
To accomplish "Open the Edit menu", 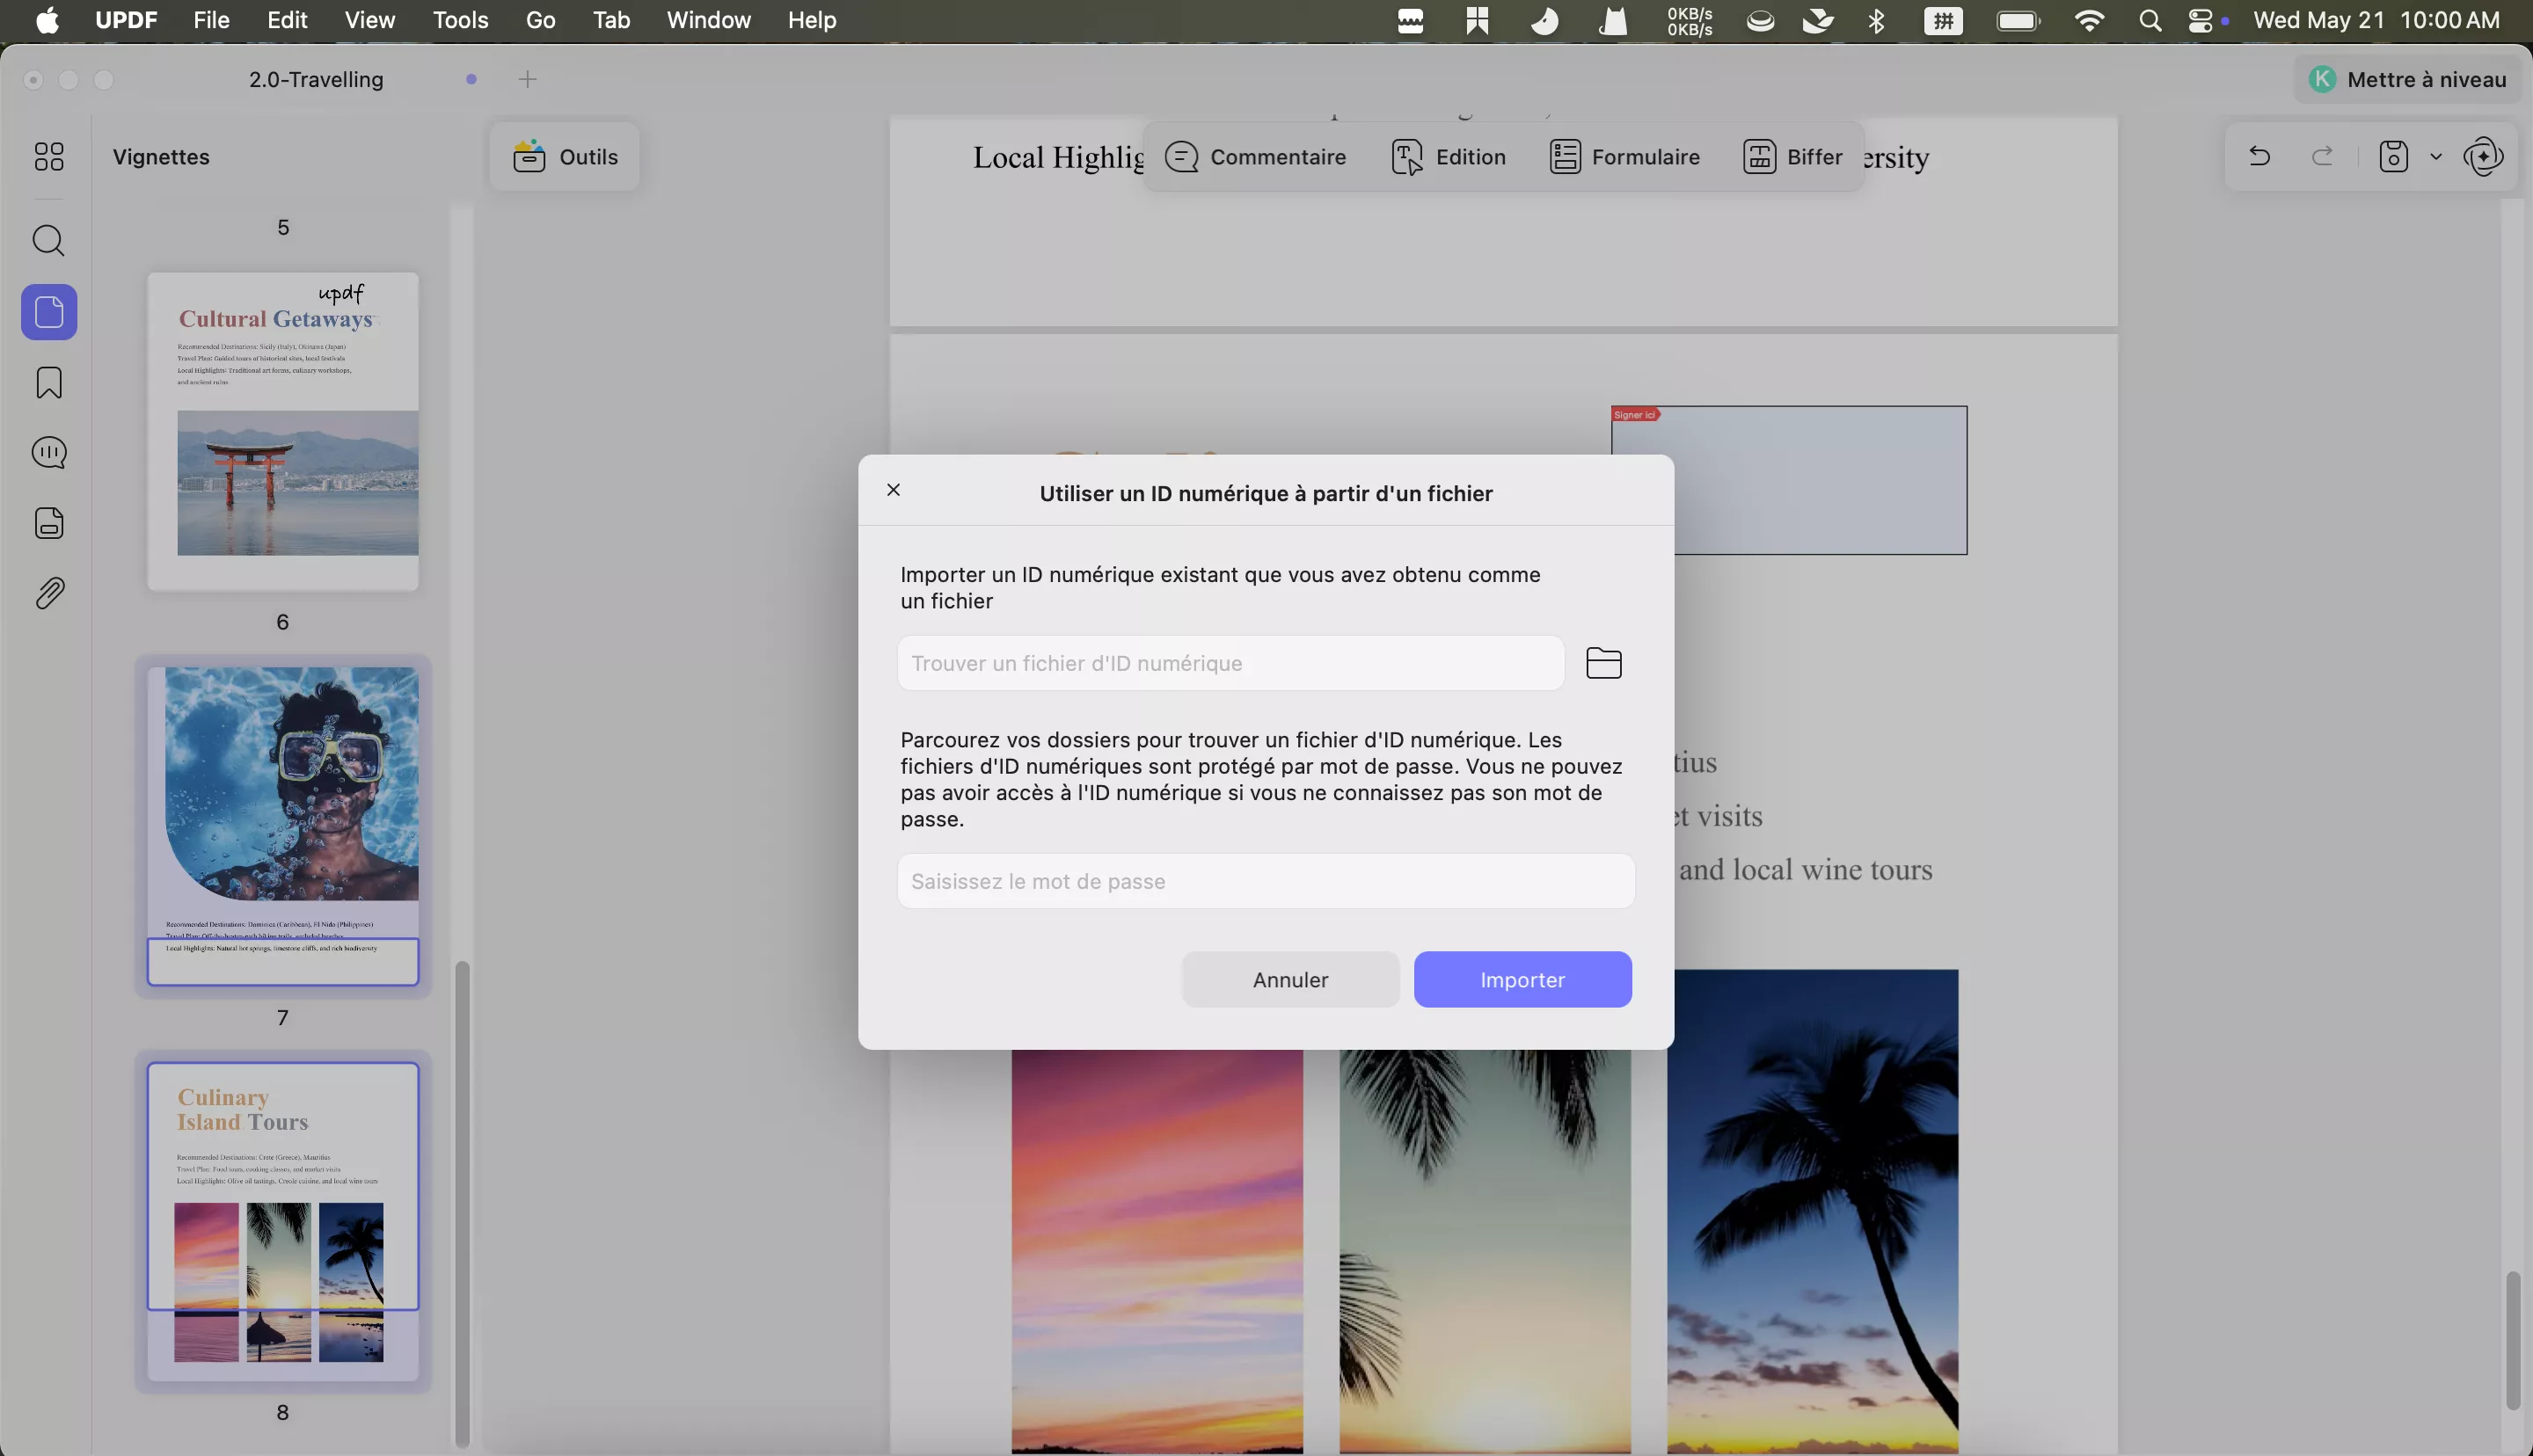I will [287, 20].
